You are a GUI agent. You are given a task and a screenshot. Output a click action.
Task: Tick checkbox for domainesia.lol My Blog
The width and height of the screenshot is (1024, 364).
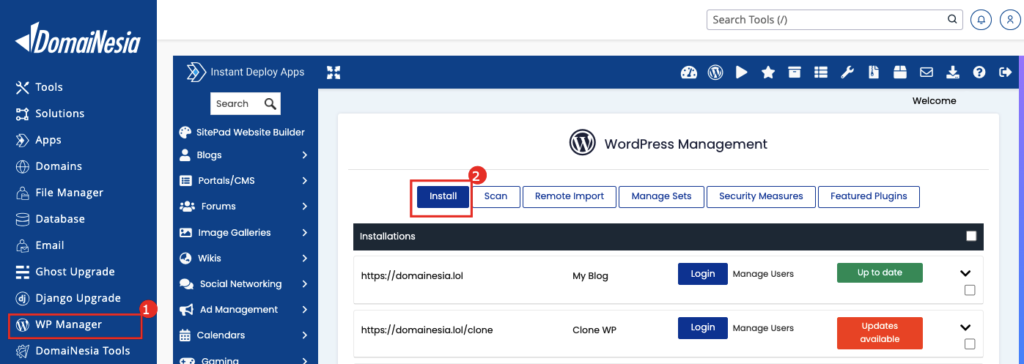click(x=970, y=290)
